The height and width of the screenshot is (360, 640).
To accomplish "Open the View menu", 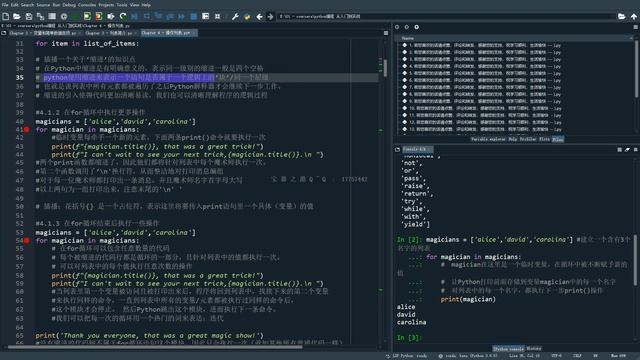I will click(134, 5).
